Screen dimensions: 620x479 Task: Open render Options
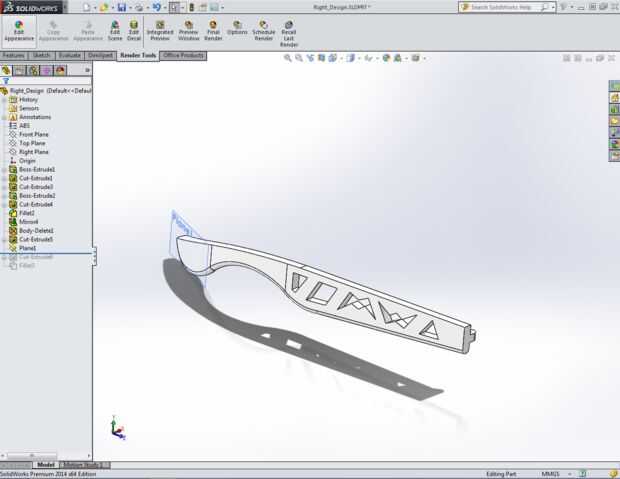237,28
